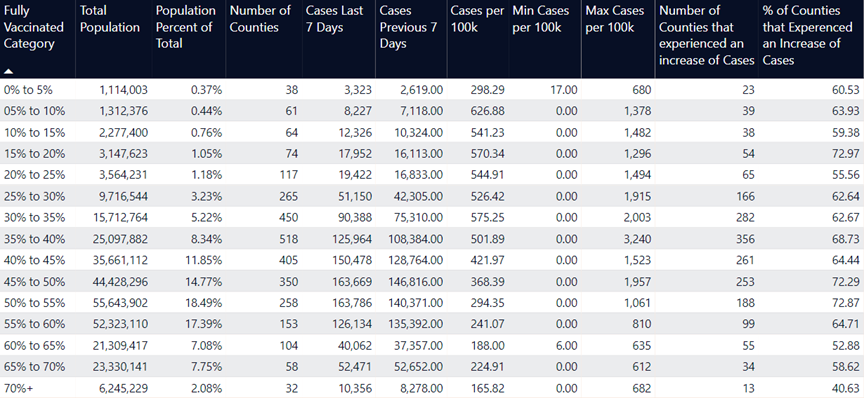Click Max Cases per 100k header
The height and width of the screenshot is (398, 864).
(615, 19)
